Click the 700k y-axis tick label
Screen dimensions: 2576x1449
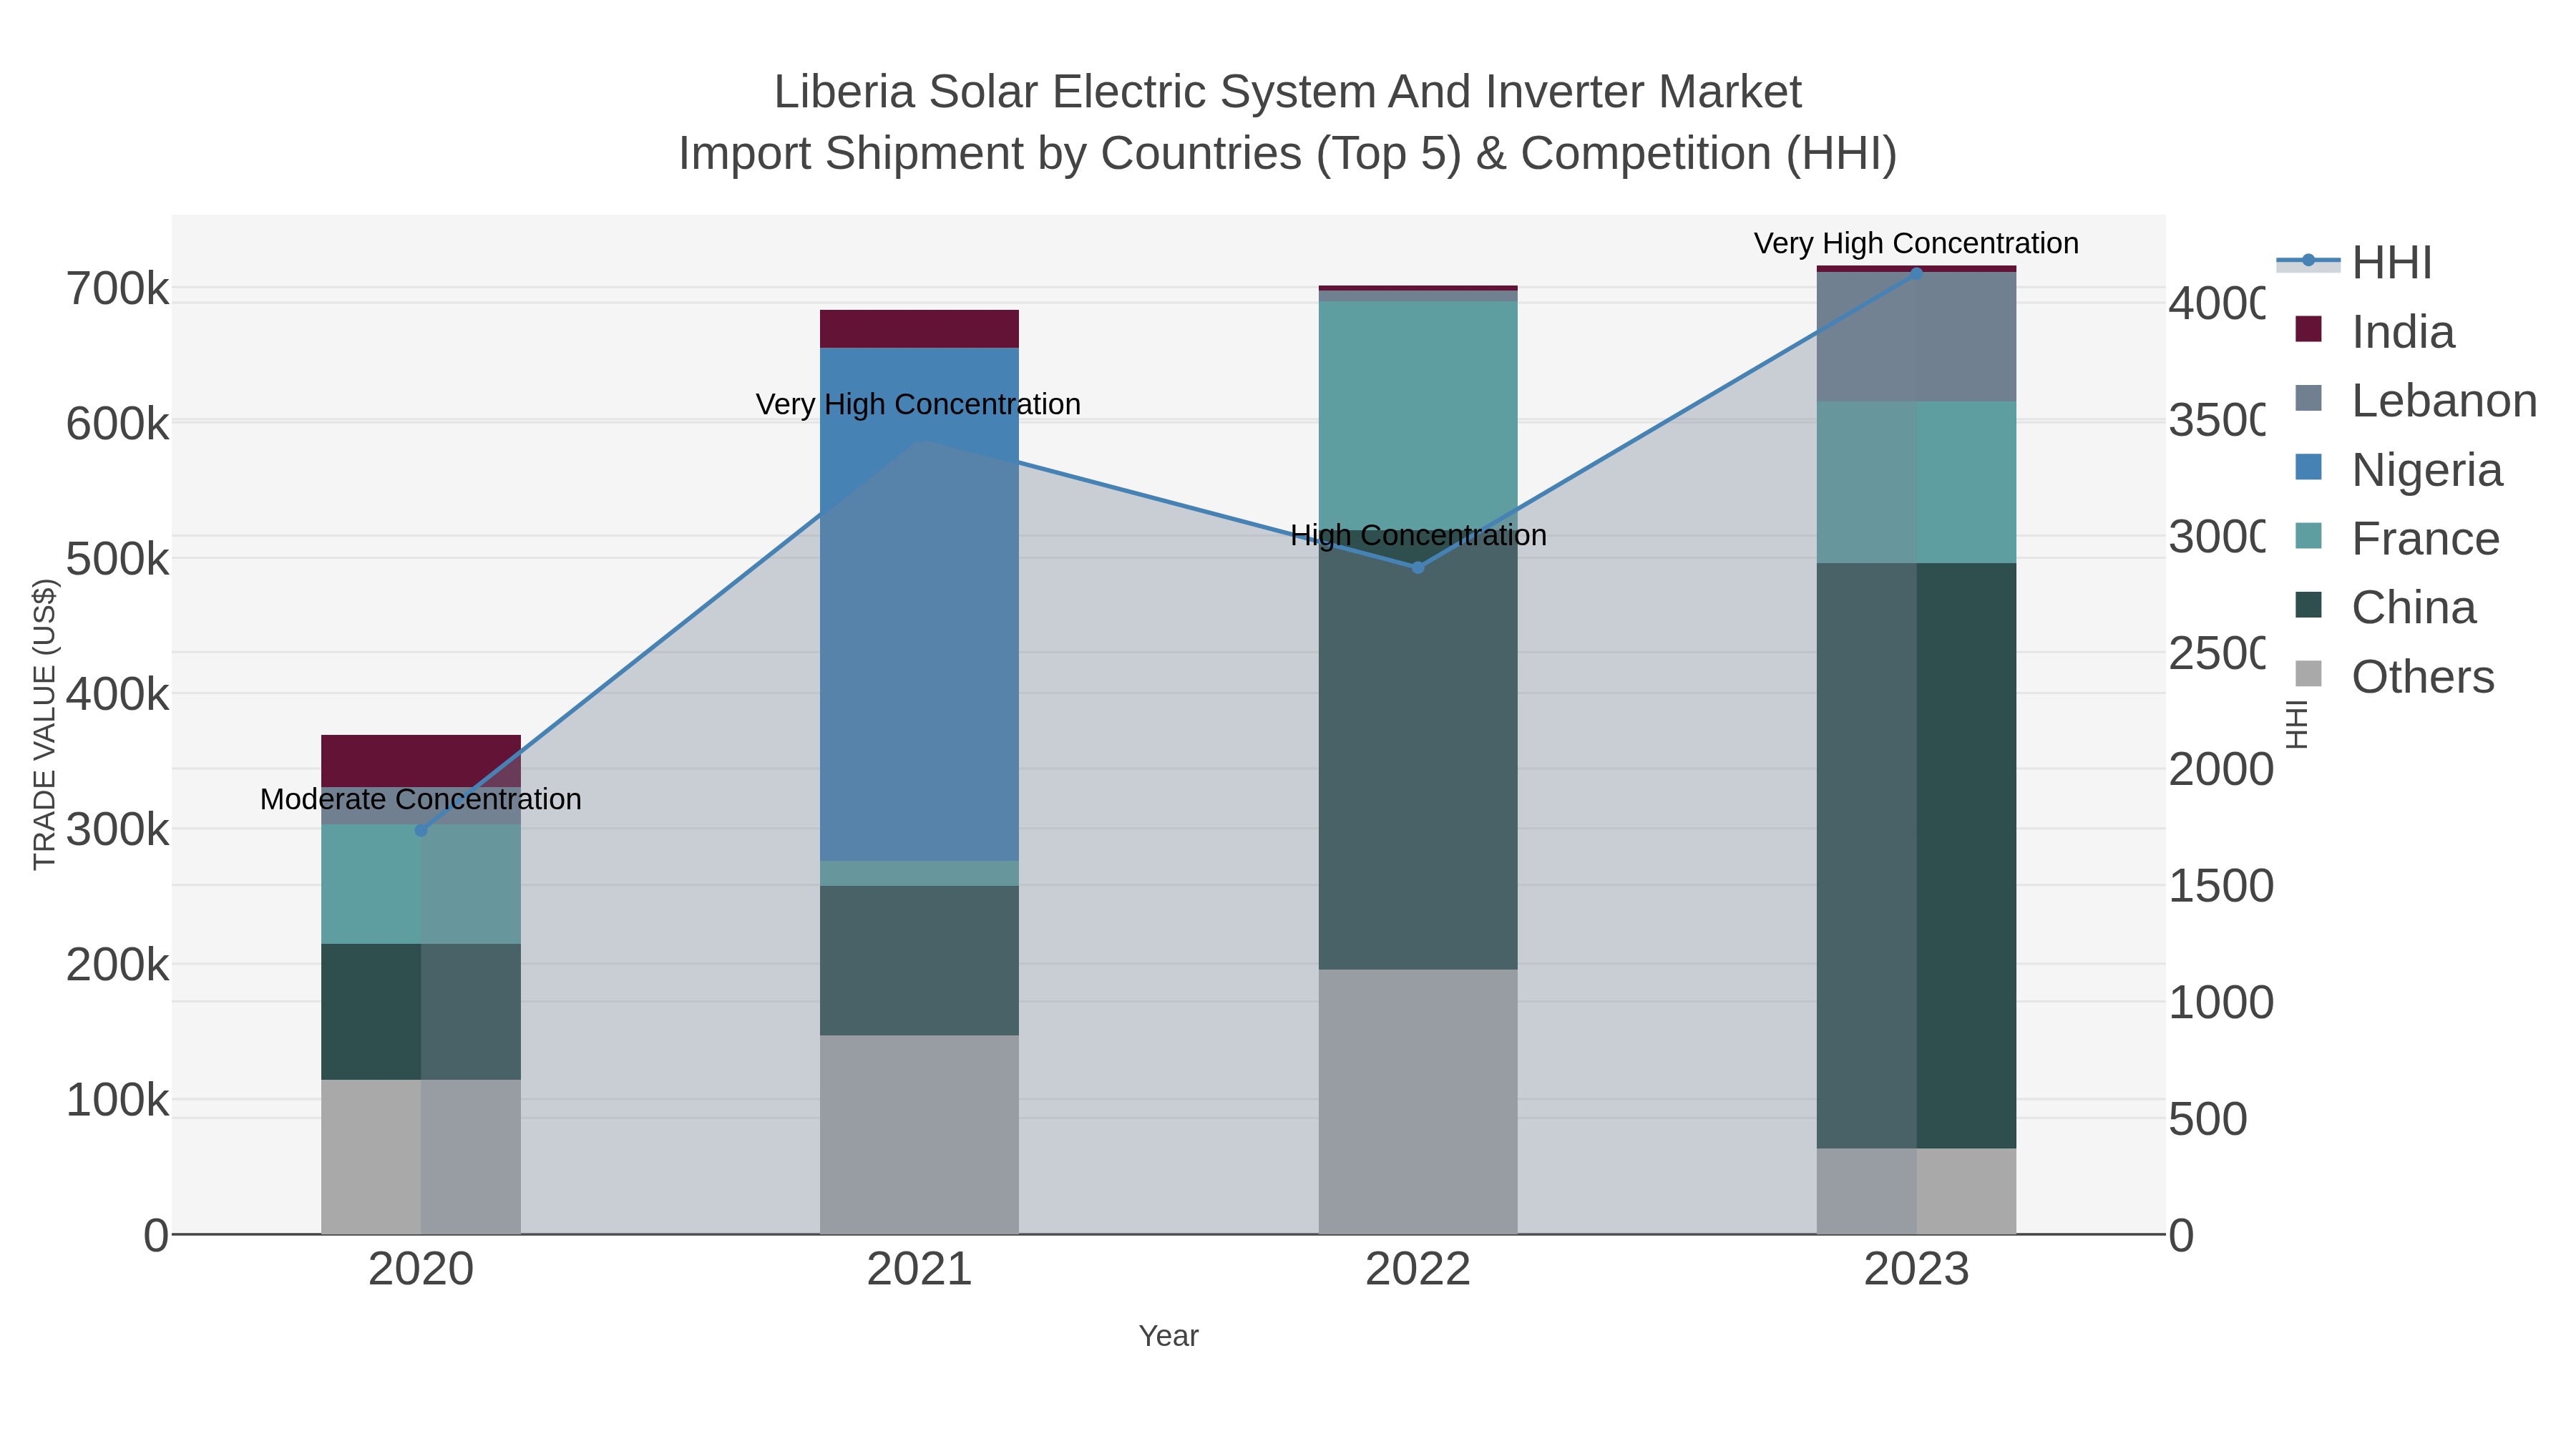118,289
